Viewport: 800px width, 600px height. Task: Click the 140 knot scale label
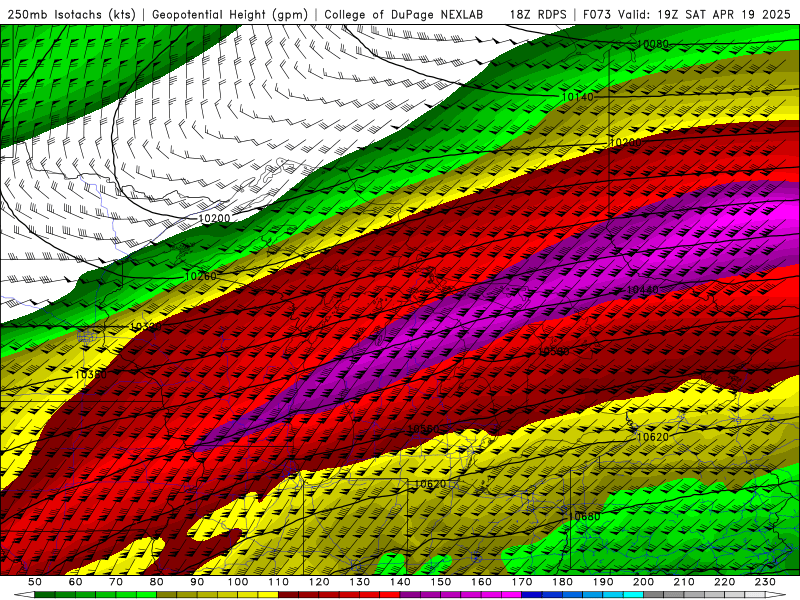coord(401,582)
